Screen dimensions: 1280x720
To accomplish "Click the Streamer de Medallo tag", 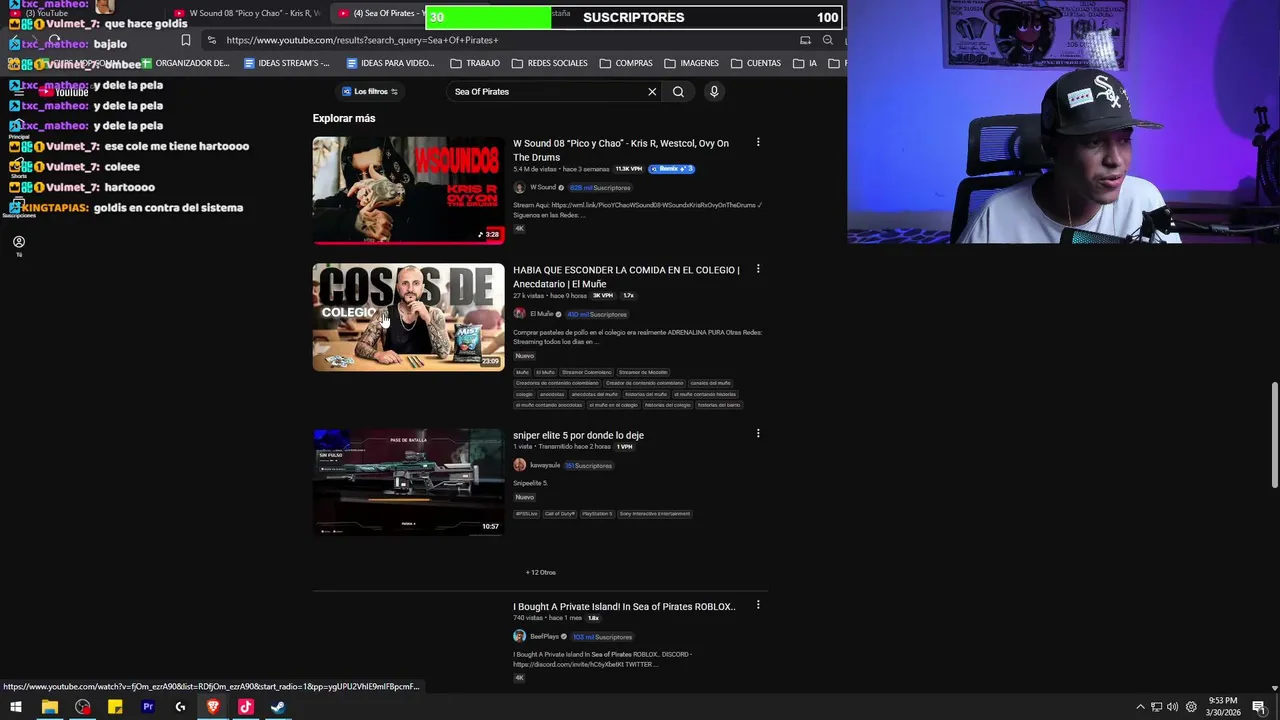I will 643,372.
